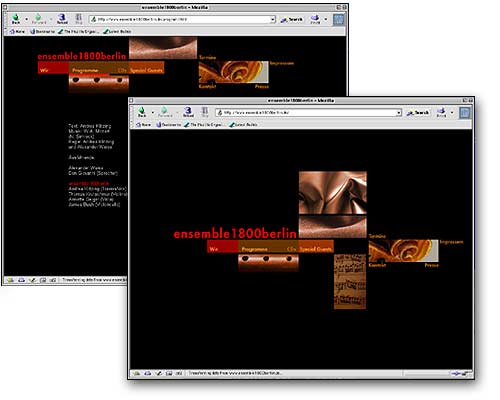This screenshot has height=400, width=500.
Task: Click Print icon in rear Mozilla window
Action: [315, 19]
